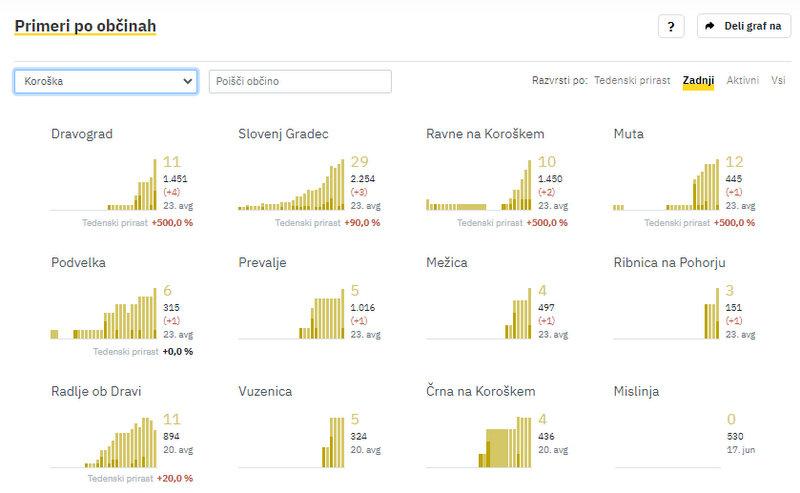Sort by Tedenski prirast
The image size is (800, 493).
point(633,80)
